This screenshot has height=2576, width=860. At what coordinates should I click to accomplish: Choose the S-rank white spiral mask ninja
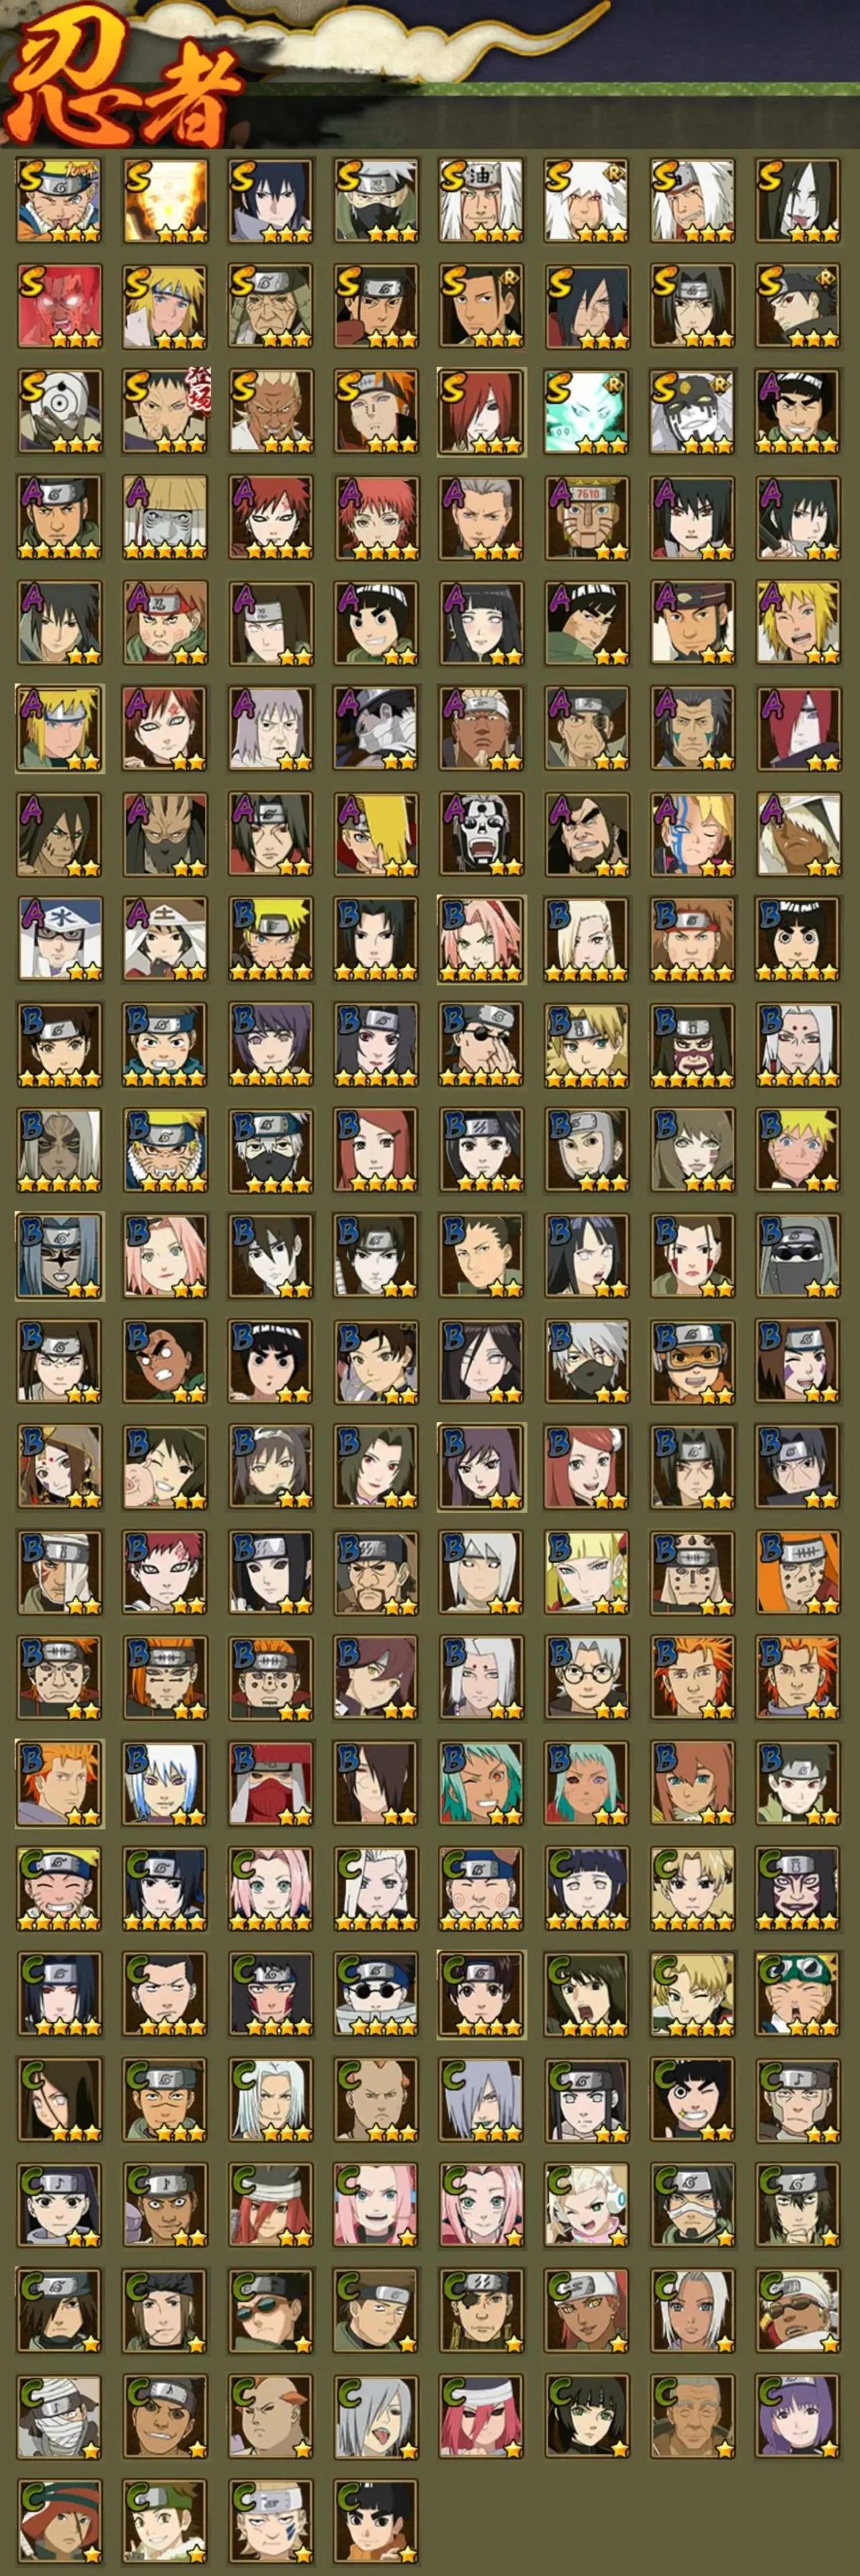click(x=59, y=411)
